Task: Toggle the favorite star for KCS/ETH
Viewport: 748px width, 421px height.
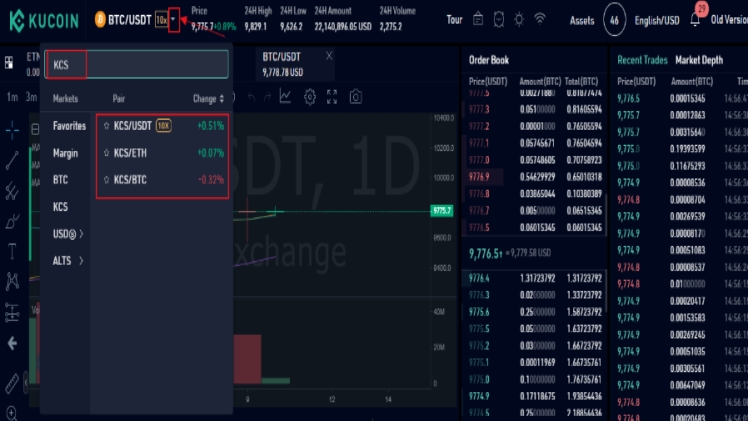Action: pos(106,153)
